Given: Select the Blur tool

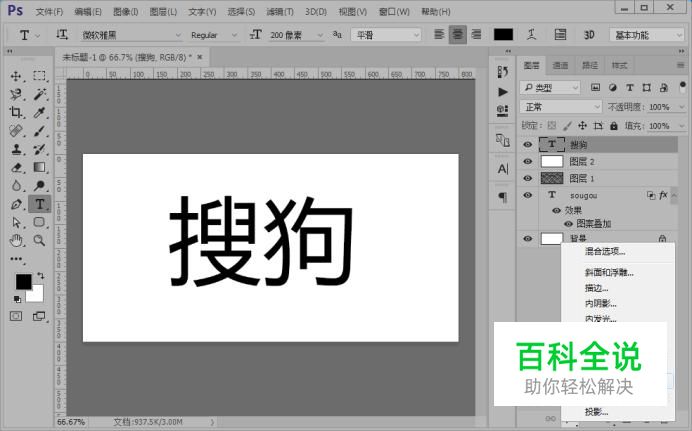Looking at the screenshot, I should coord(16,186).
